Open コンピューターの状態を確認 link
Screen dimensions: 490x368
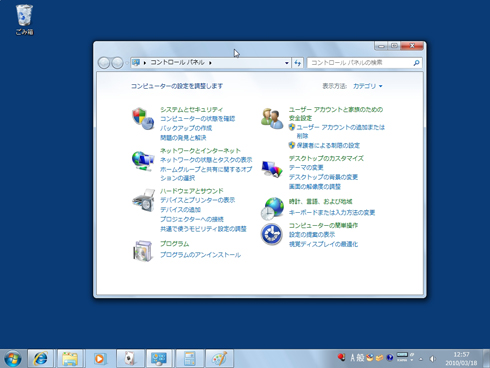(x=197, y=119)
